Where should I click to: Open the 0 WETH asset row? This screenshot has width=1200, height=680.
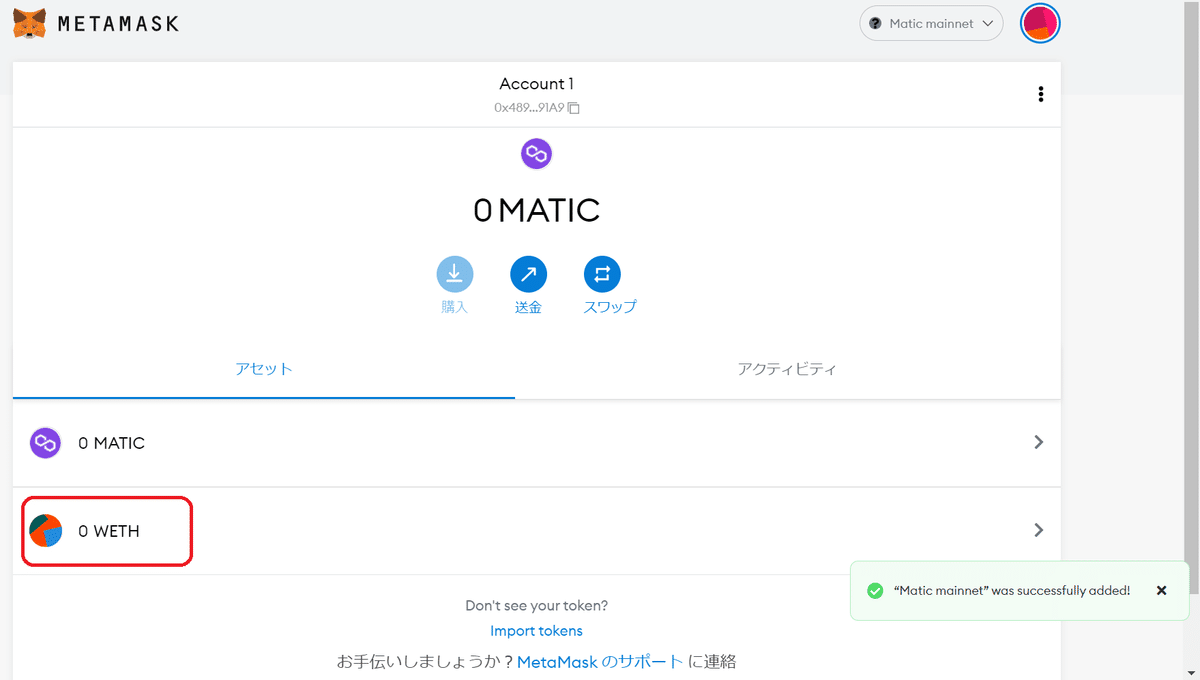click(x=537, y=531)
